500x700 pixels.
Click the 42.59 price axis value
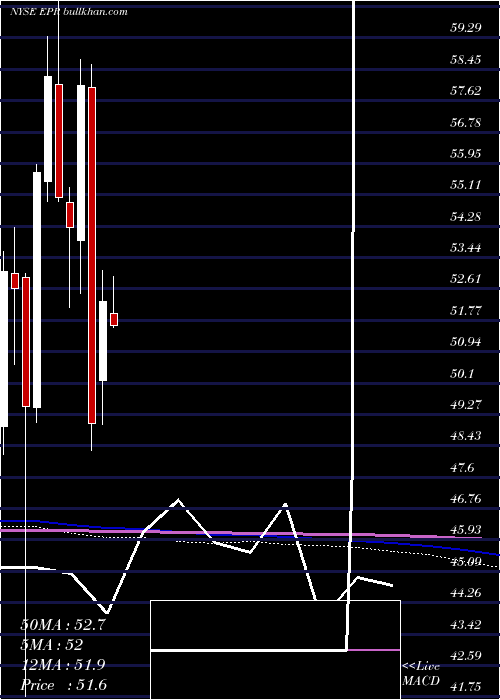point(466,656)
